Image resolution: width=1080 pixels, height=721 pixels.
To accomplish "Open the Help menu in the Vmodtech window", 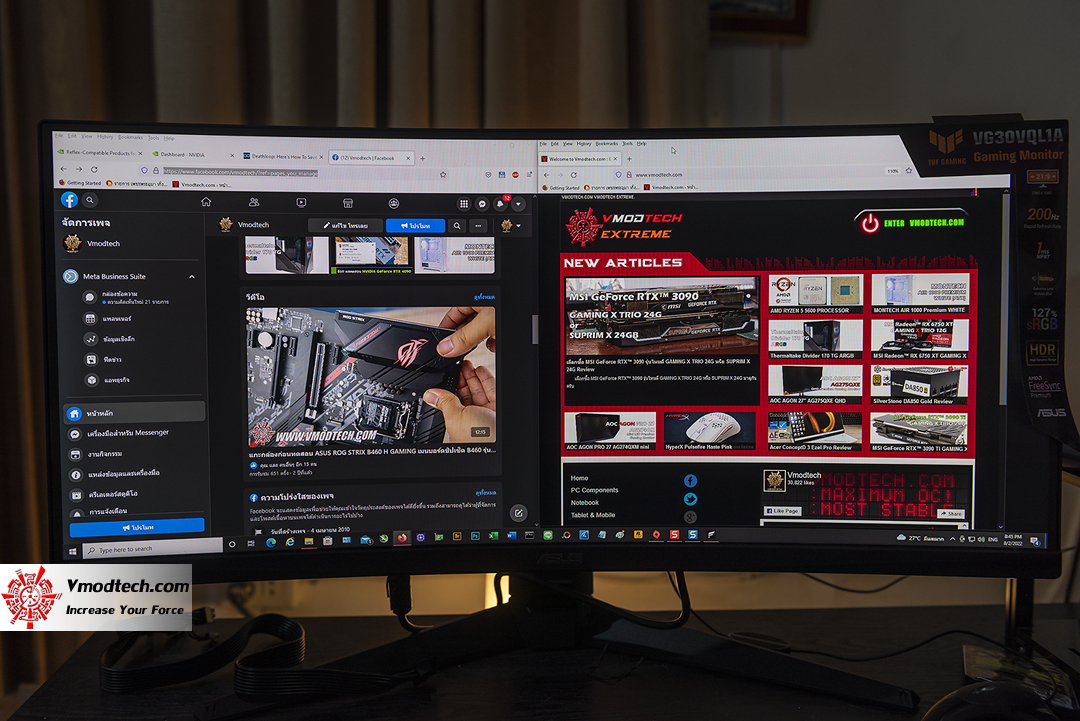I will [641, 144].
